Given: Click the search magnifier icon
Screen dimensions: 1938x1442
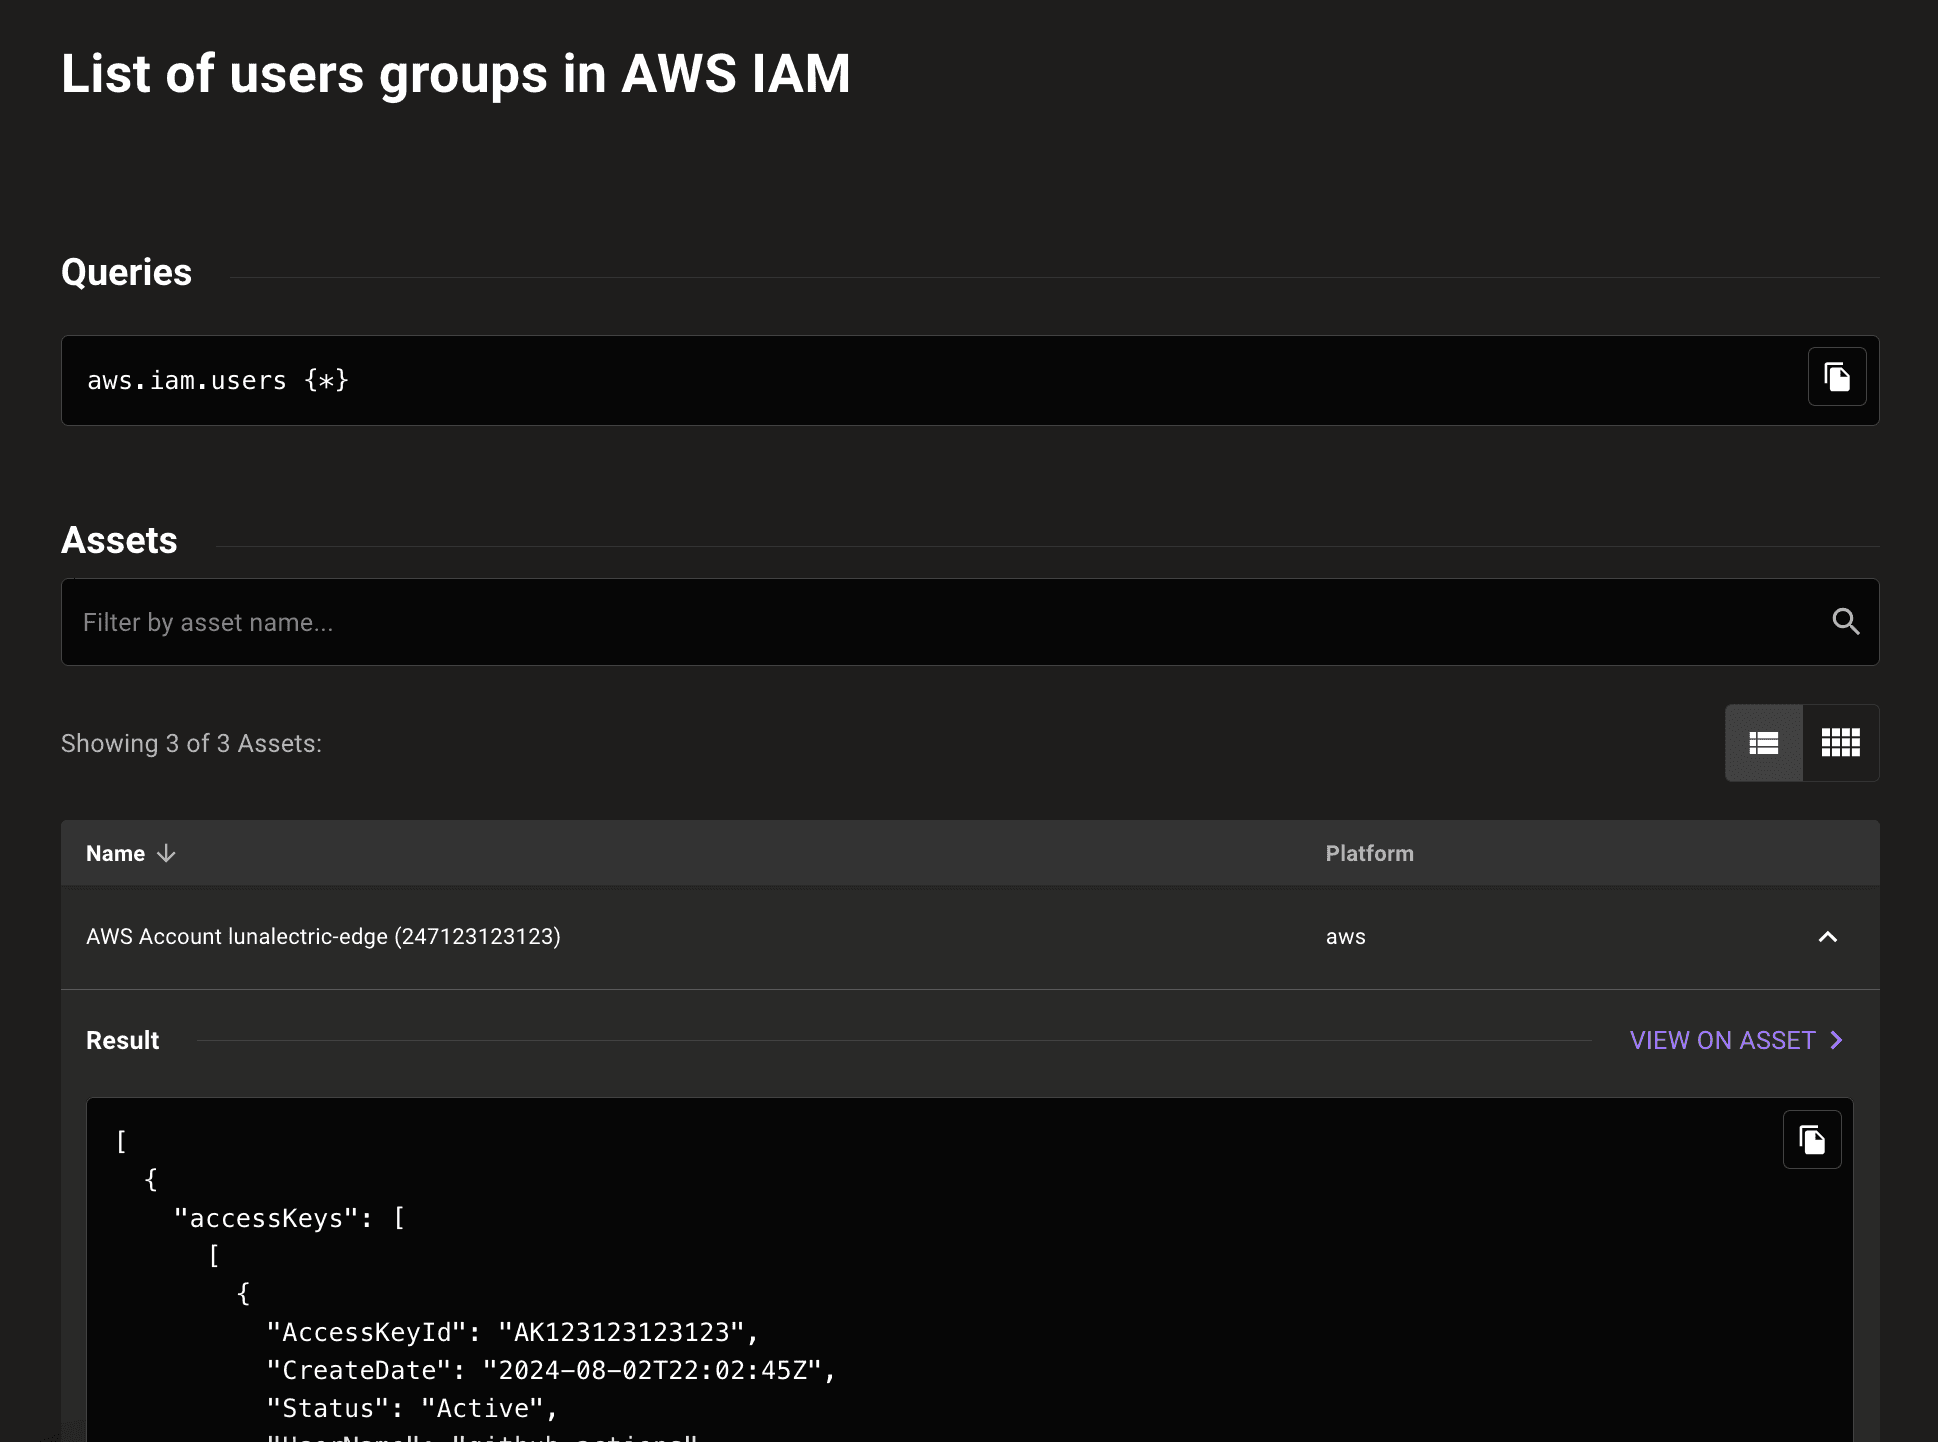Looking at the screenshot, I should (x=1845, y=622).
